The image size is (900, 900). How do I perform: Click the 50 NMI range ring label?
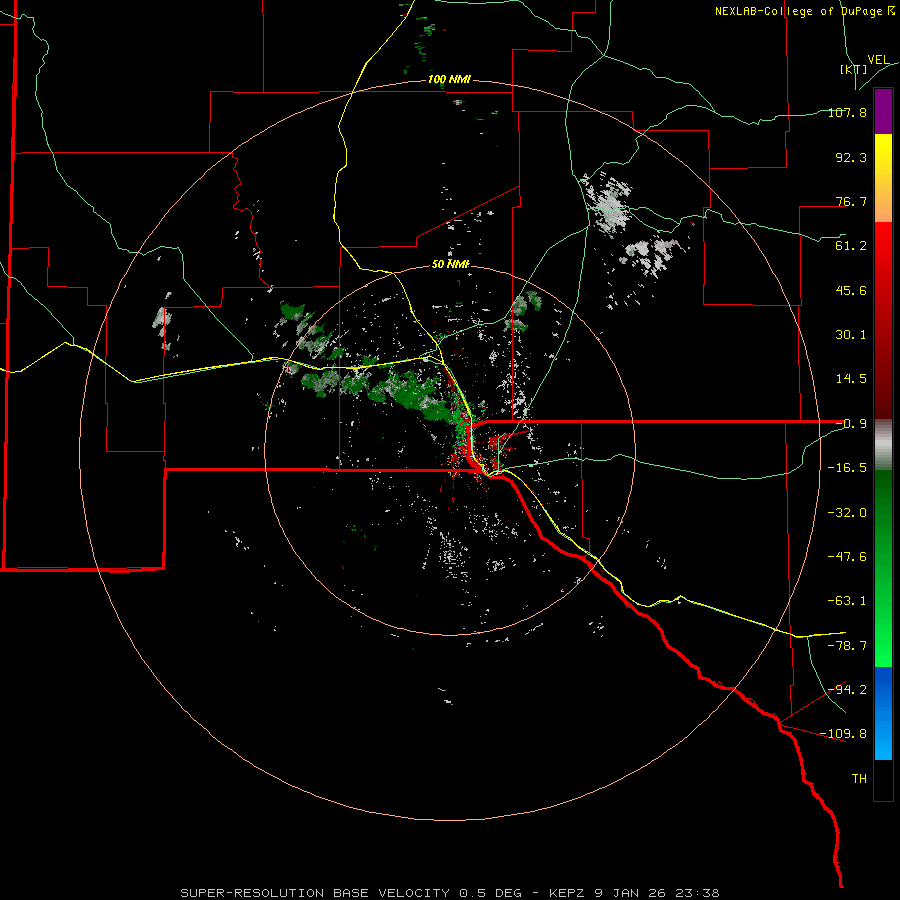click(451, 264)
